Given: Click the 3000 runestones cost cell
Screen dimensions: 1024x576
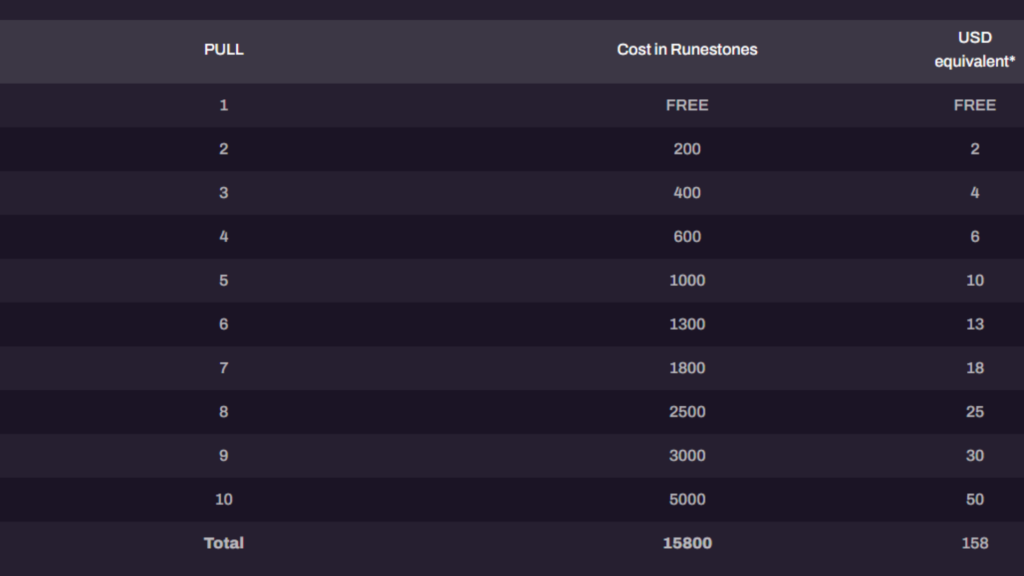Looking at the screenshot, I should click(687, 456).
